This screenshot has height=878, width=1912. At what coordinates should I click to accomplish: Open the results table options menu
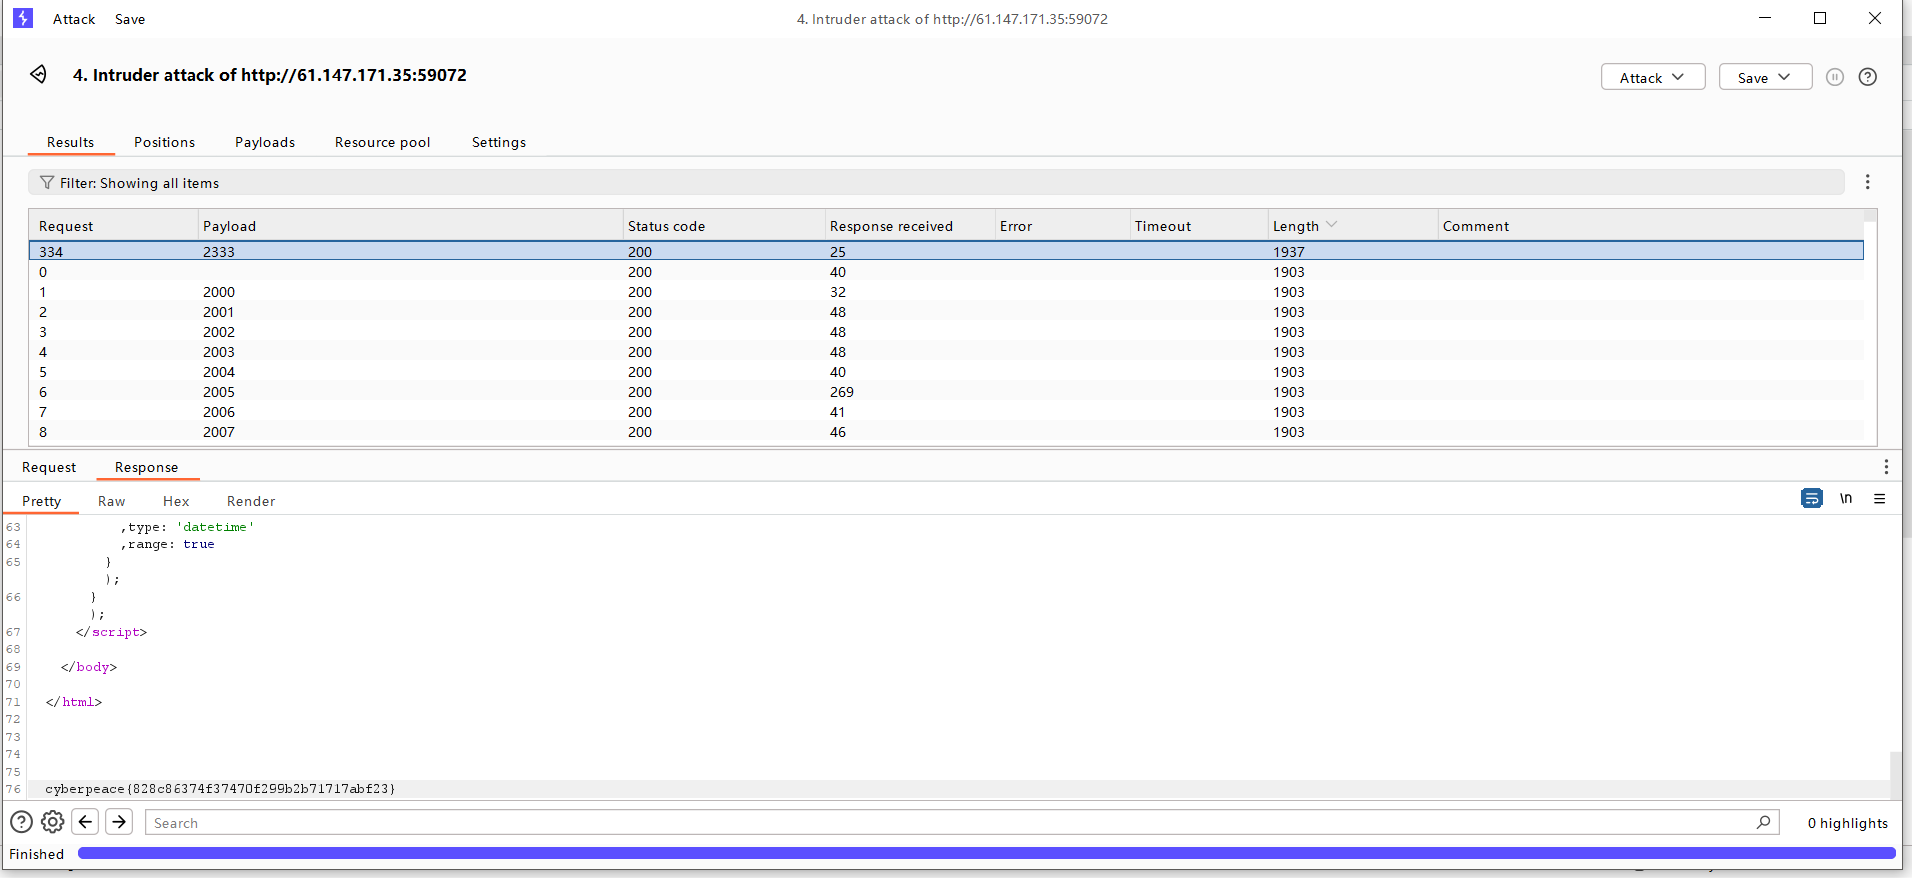[x=1867, y=182]
